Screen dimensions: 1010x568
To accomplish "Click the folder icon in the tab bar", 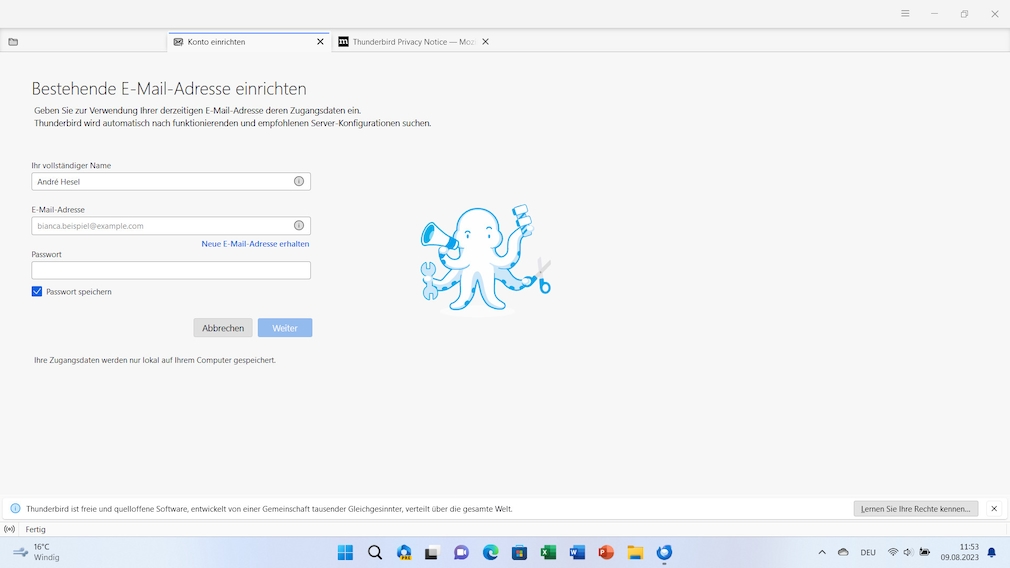I will [13, 42].
